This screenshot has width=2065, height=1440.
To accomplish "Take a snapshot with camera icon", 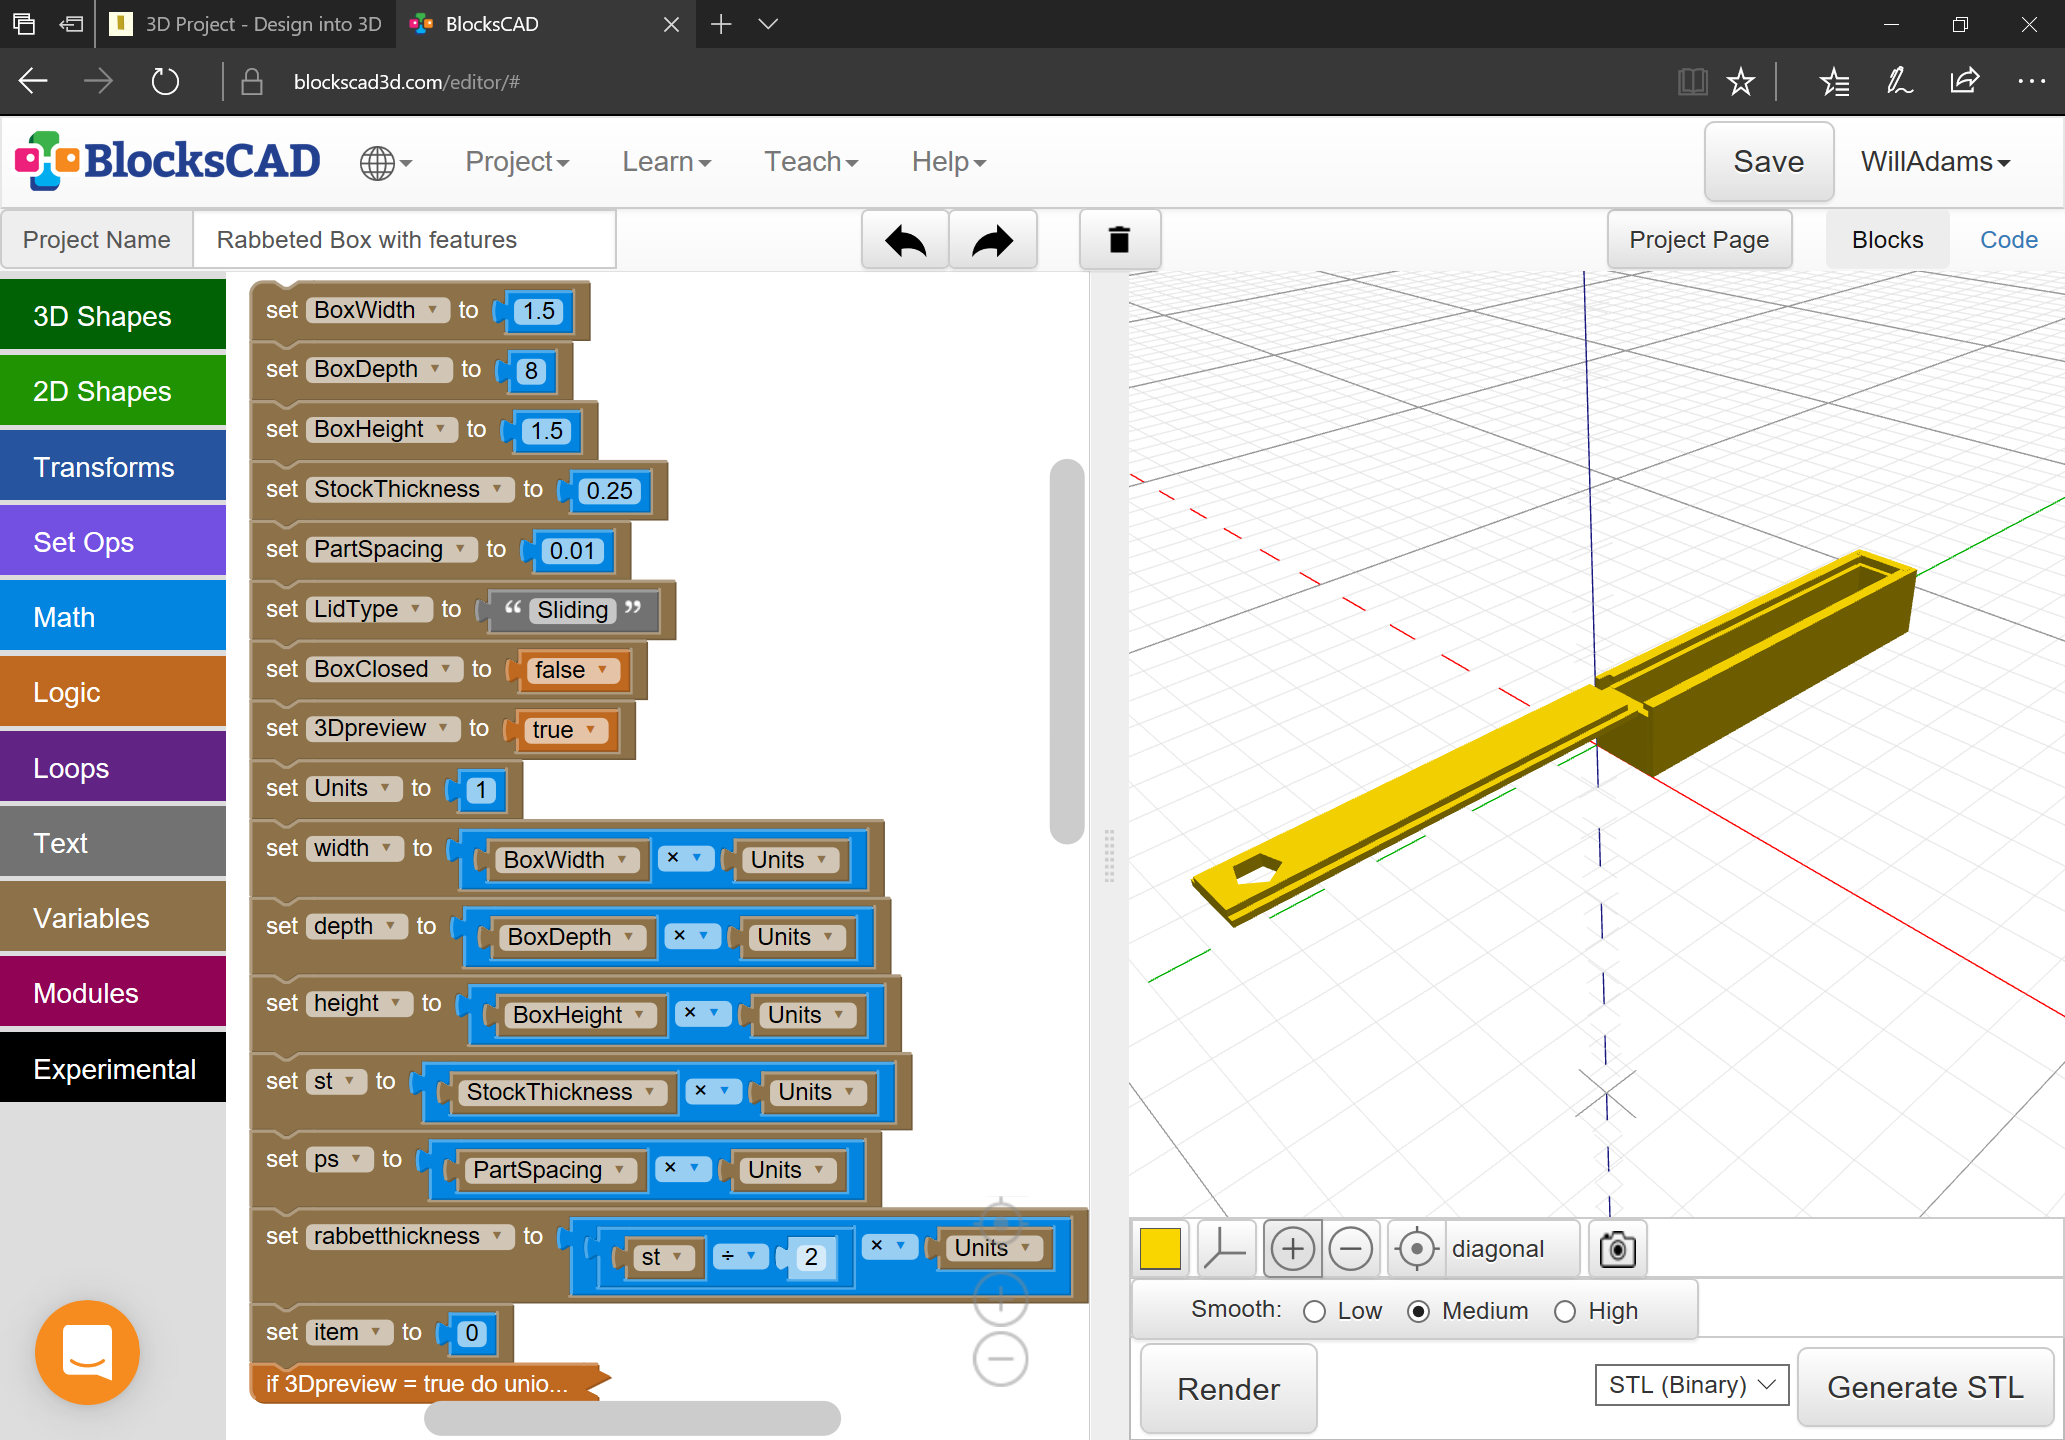I will point(1617,1249).
